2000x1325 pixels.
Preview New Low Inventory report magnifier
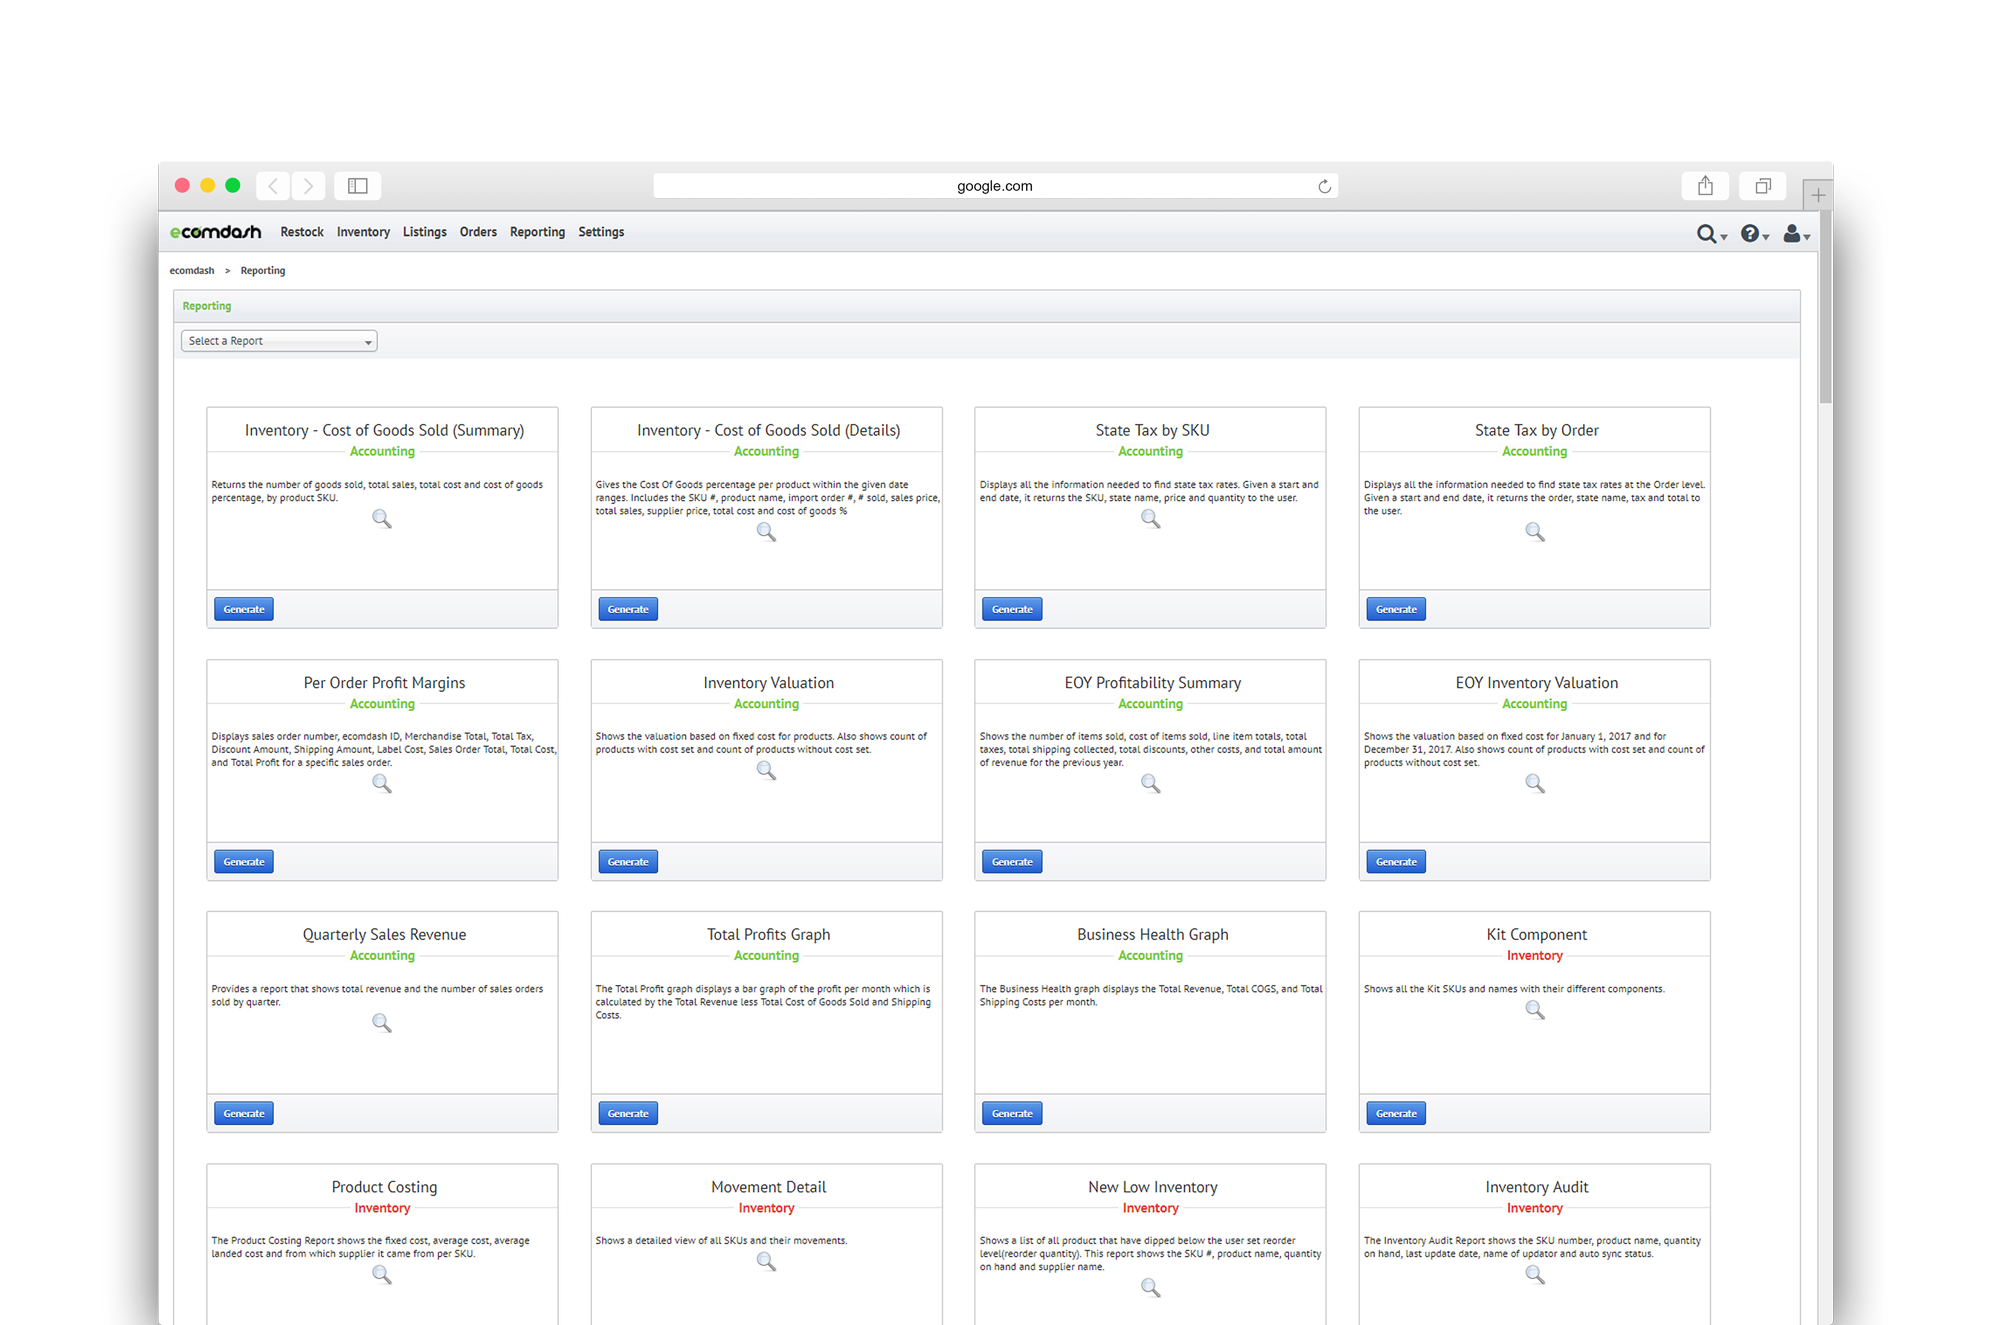pyautogui.click(x=1151, y=1288)
